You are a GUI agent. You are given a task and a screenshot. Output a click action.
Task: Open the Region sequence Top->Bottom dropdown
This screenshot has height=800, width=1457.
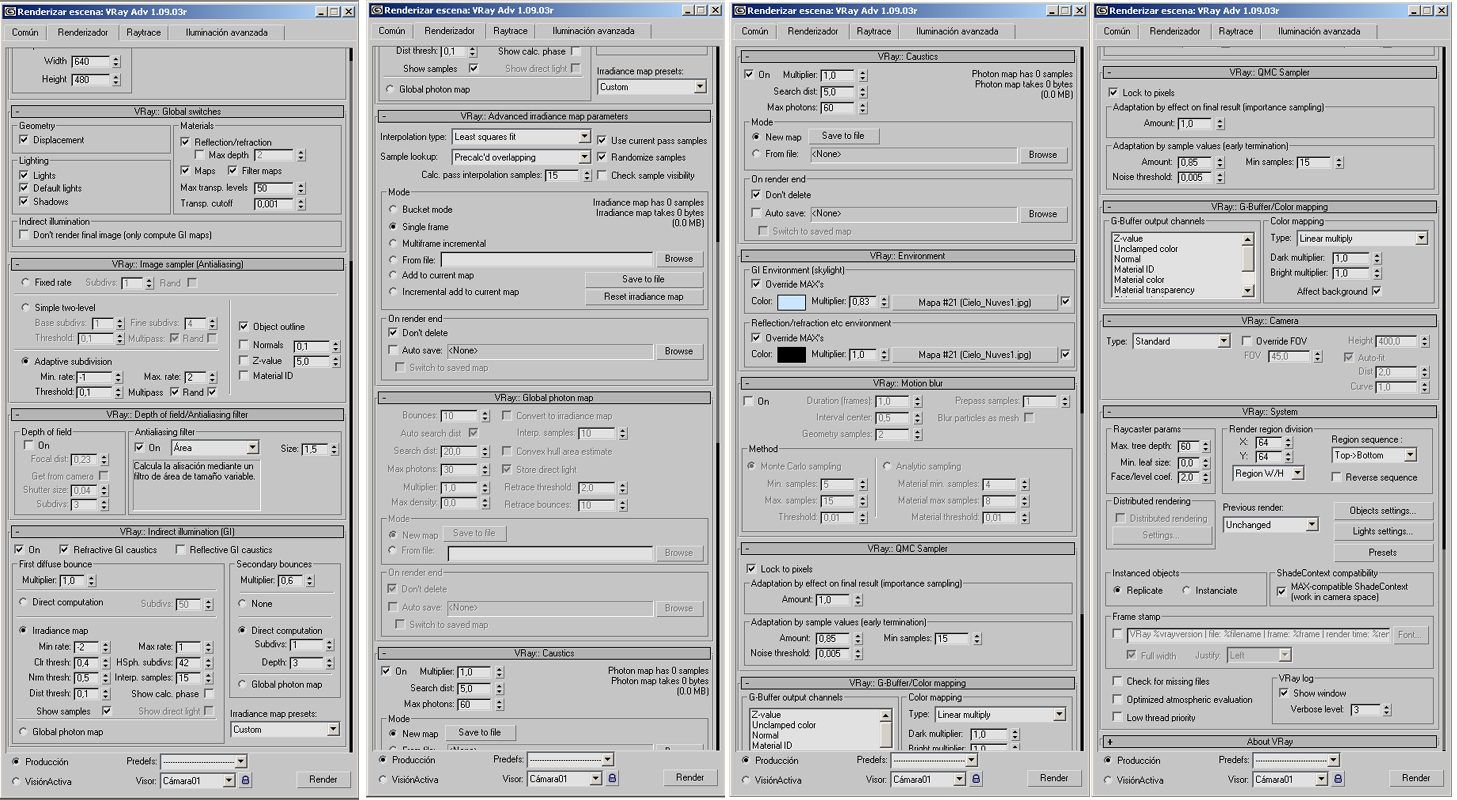(x=1374, y=455)
